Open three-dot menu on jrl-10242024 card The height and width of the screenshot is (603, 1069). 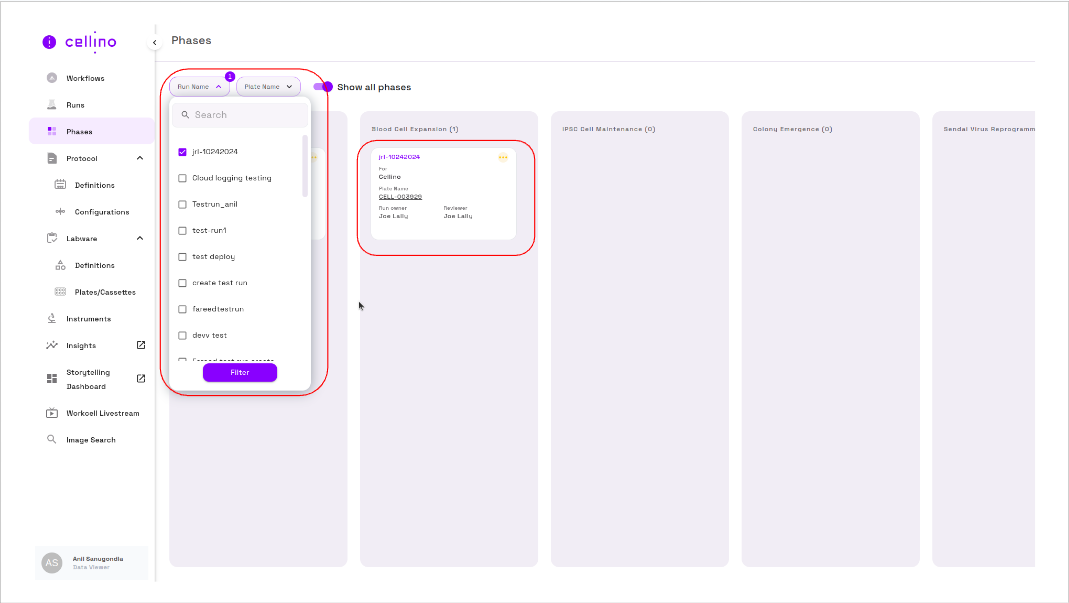pos(503,157)
